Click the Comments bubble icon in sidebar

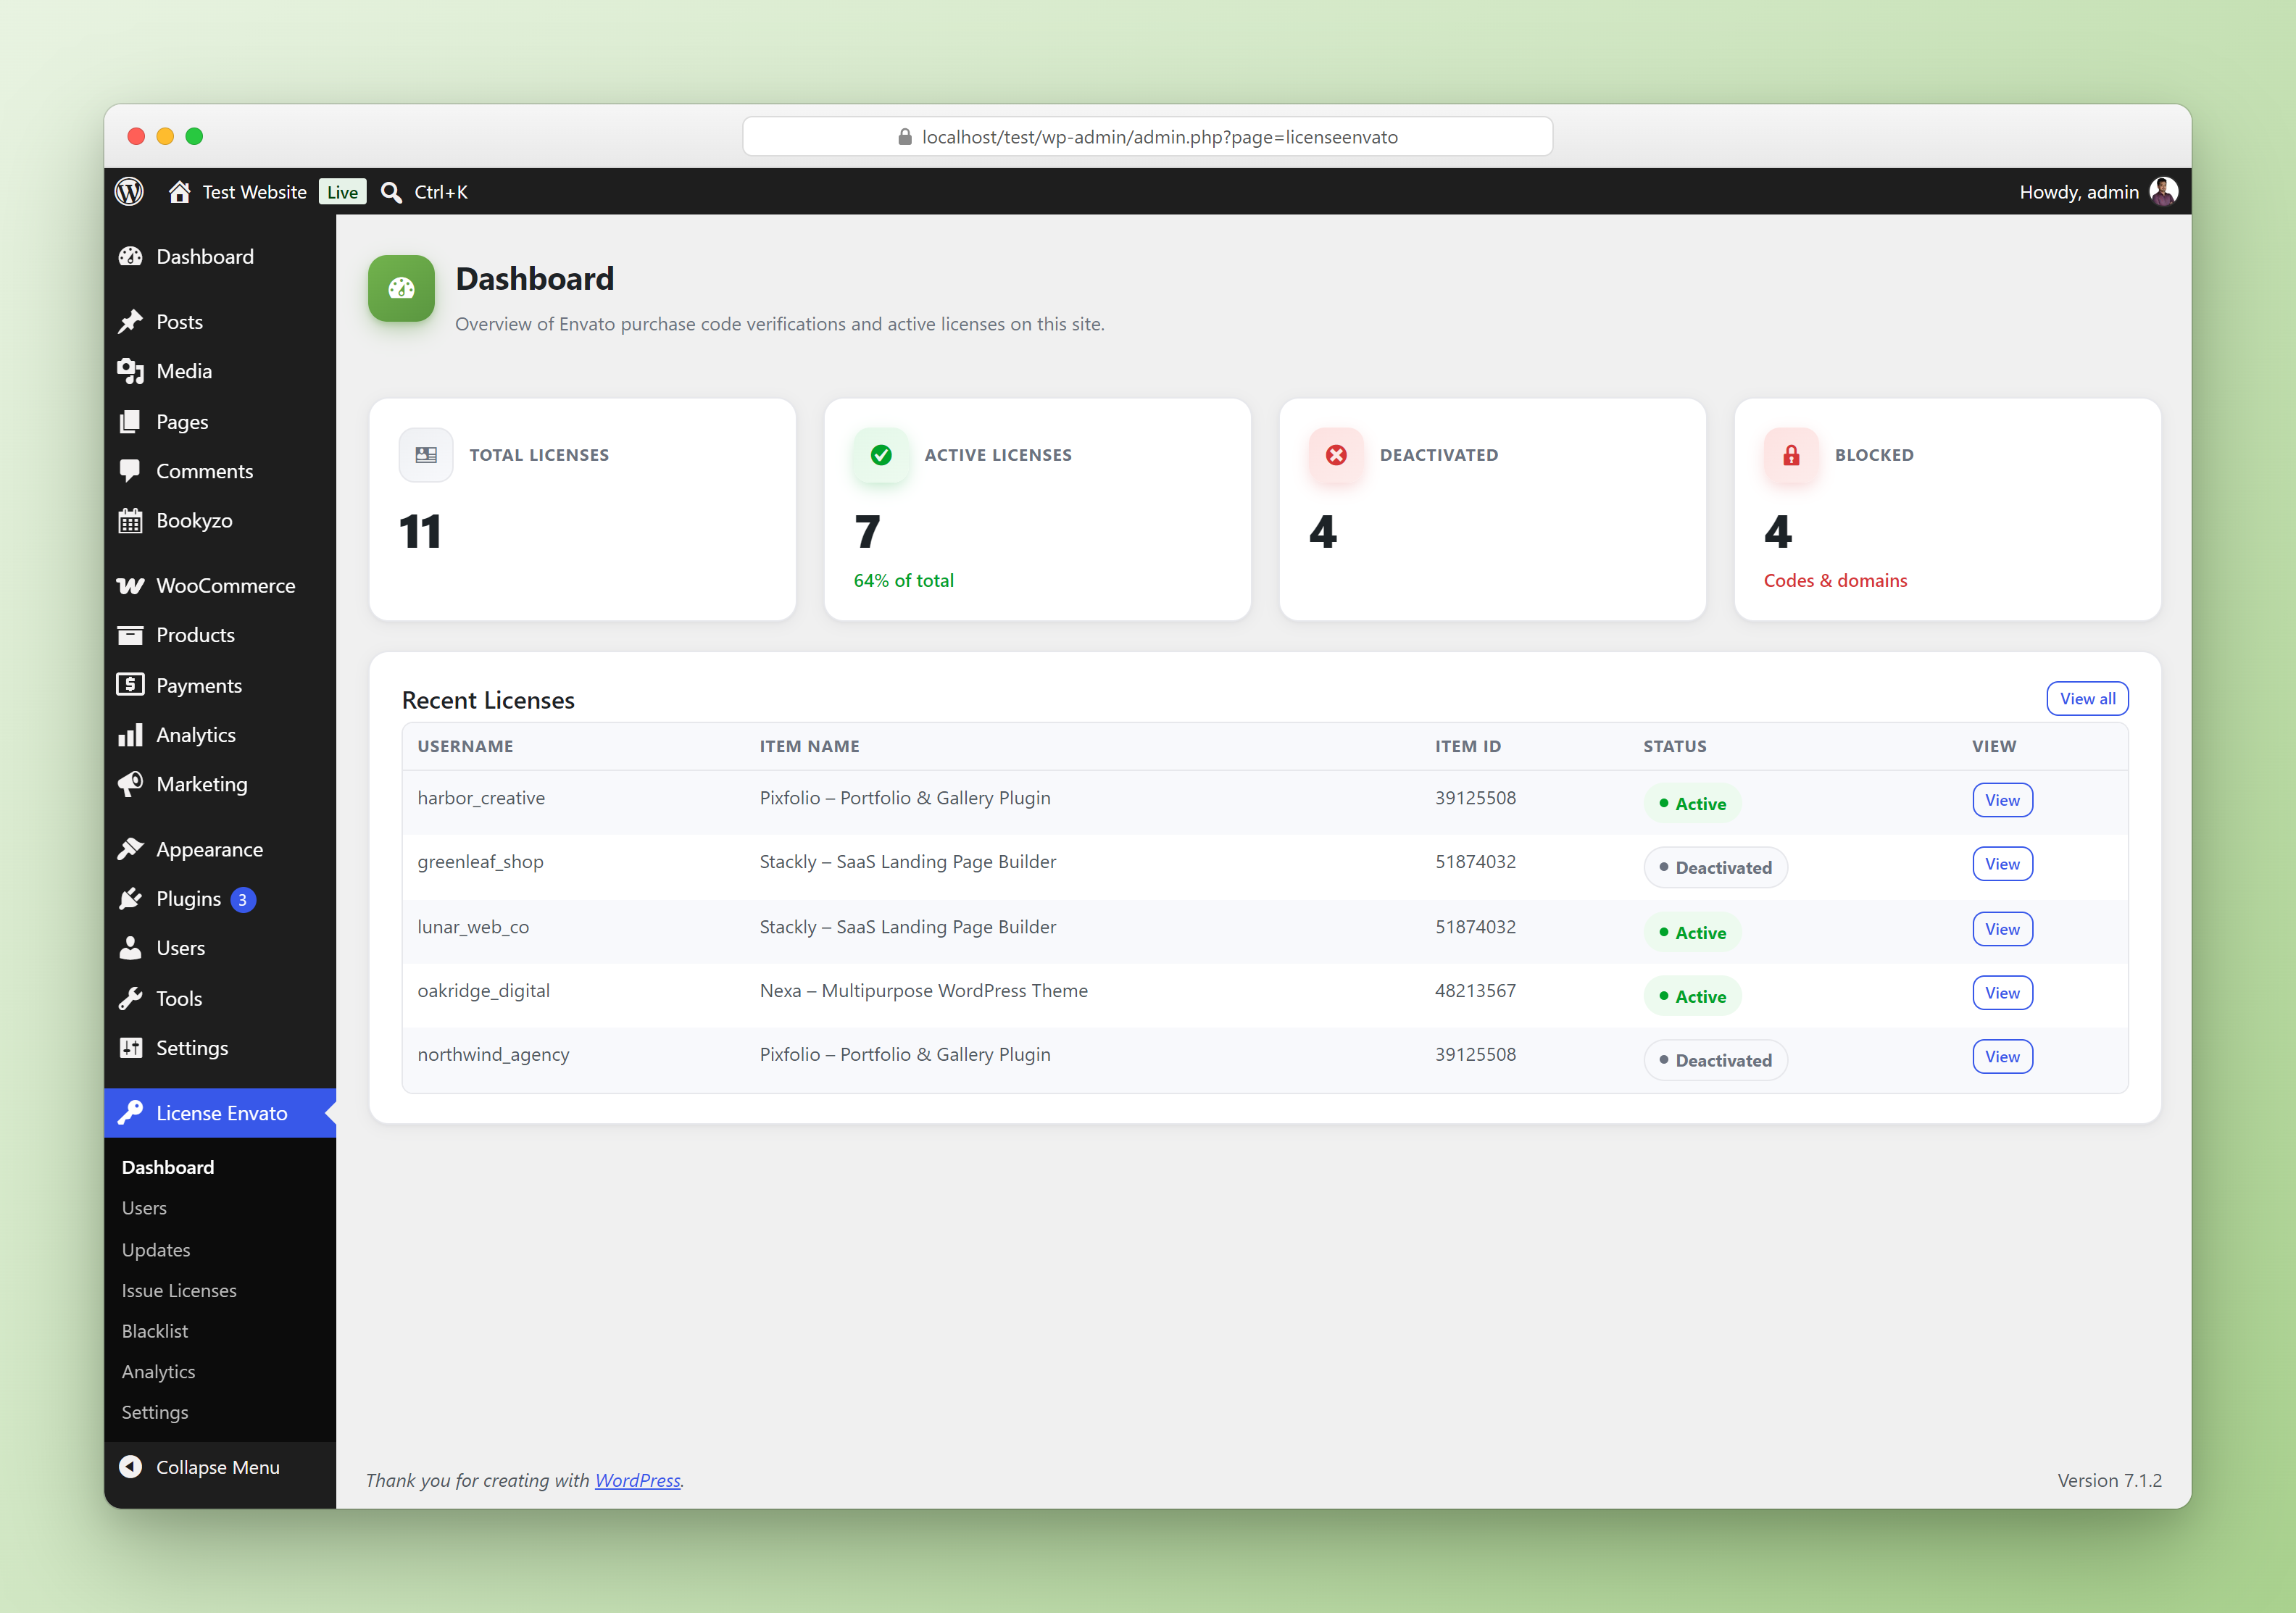pos(130,471)
